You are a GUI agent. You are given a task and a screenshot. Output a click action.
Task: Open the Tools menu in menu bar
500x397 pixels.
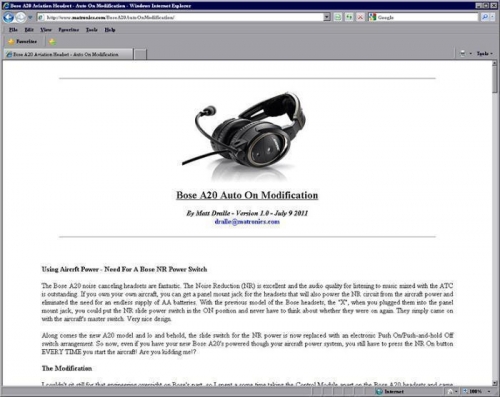point(92,30)
